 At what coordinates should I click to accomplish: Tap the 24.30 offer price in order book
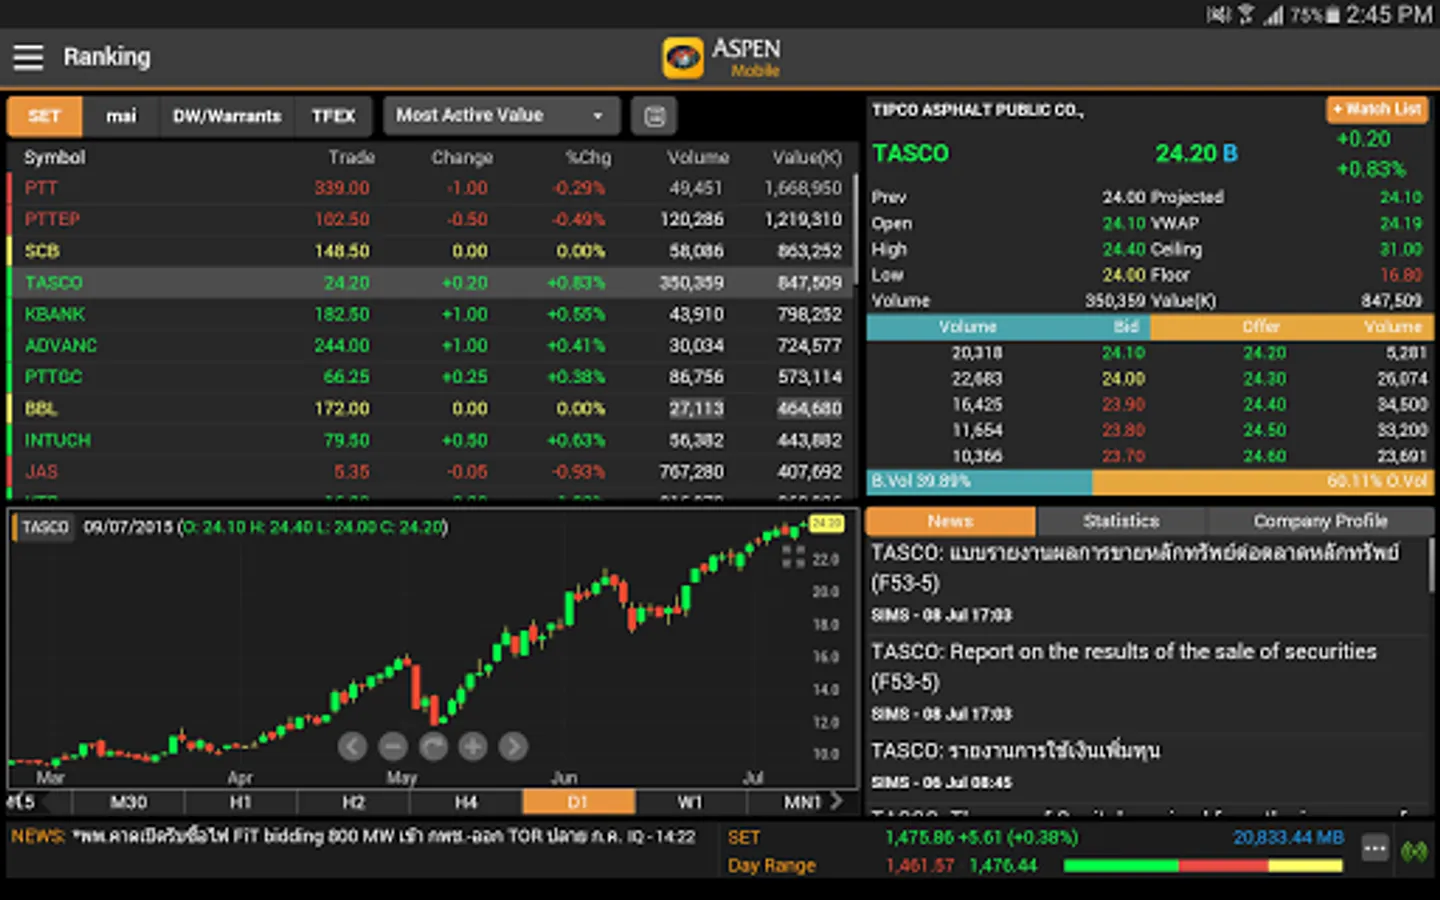point(1265,378)
